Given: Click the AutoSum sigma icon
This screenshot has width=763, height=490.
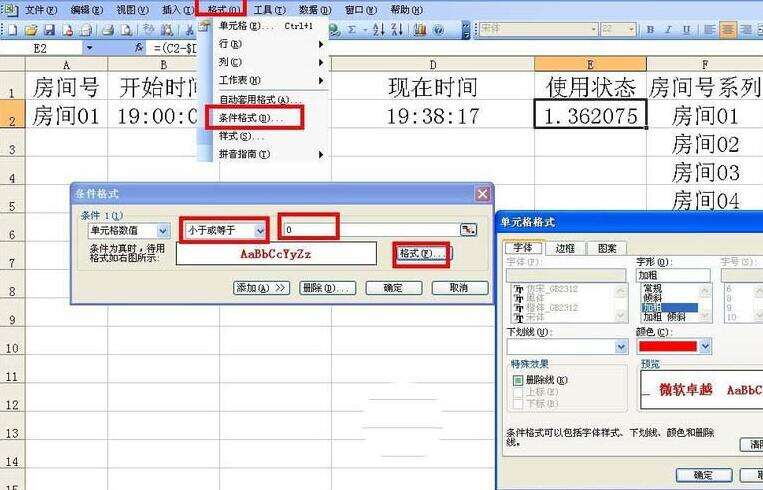Looking at the screenshot, I should point(351,30).
